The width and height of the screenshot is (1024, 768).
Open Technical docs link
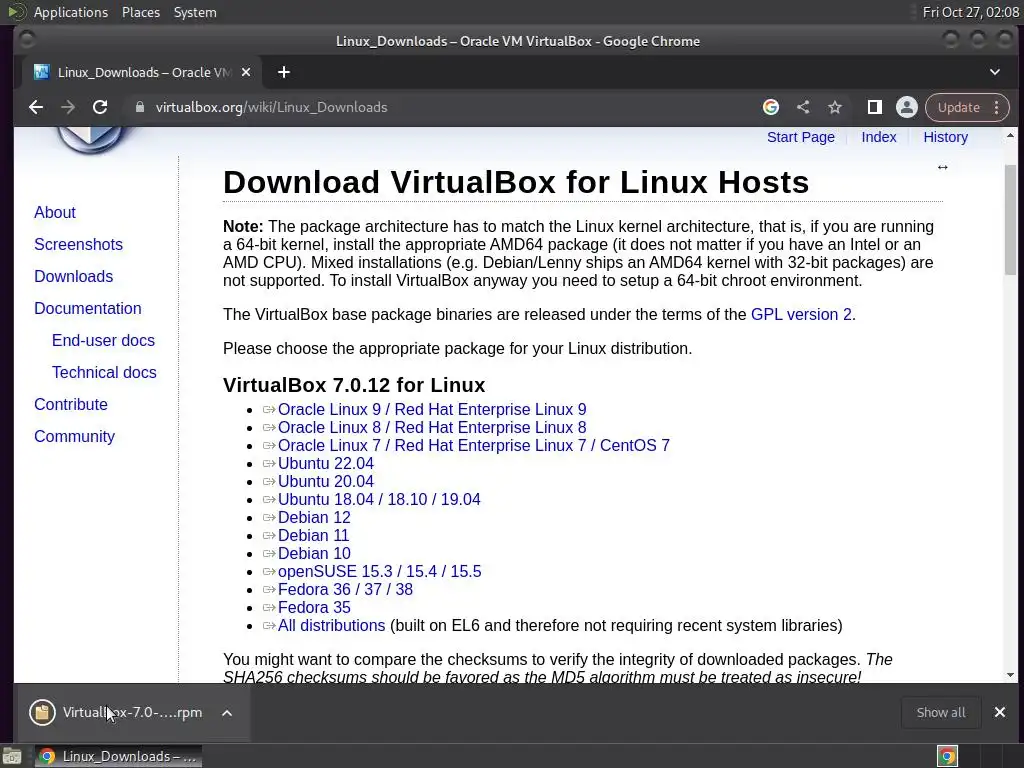click(x=104, y=372)
